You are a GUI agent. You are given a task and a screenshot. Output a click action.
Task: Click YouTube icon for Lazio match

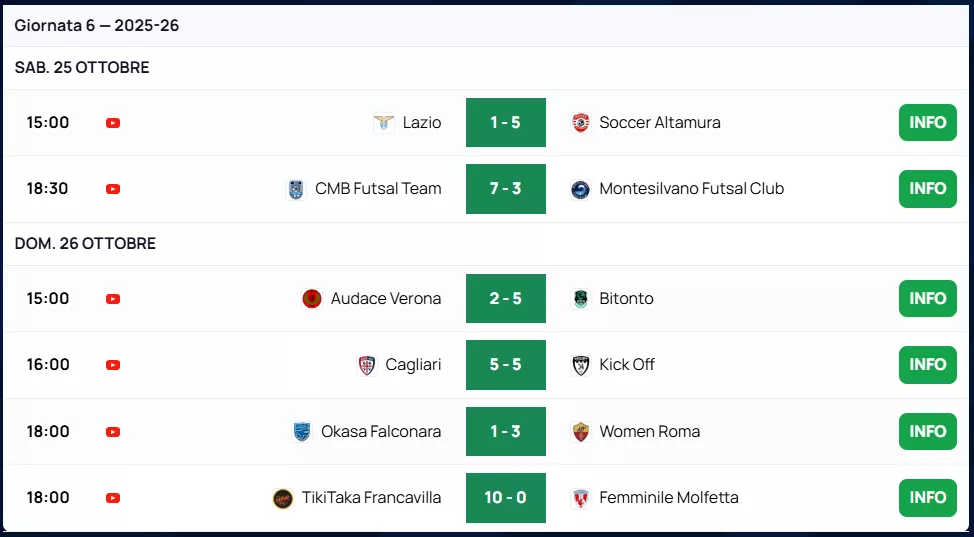pos(113,123)
